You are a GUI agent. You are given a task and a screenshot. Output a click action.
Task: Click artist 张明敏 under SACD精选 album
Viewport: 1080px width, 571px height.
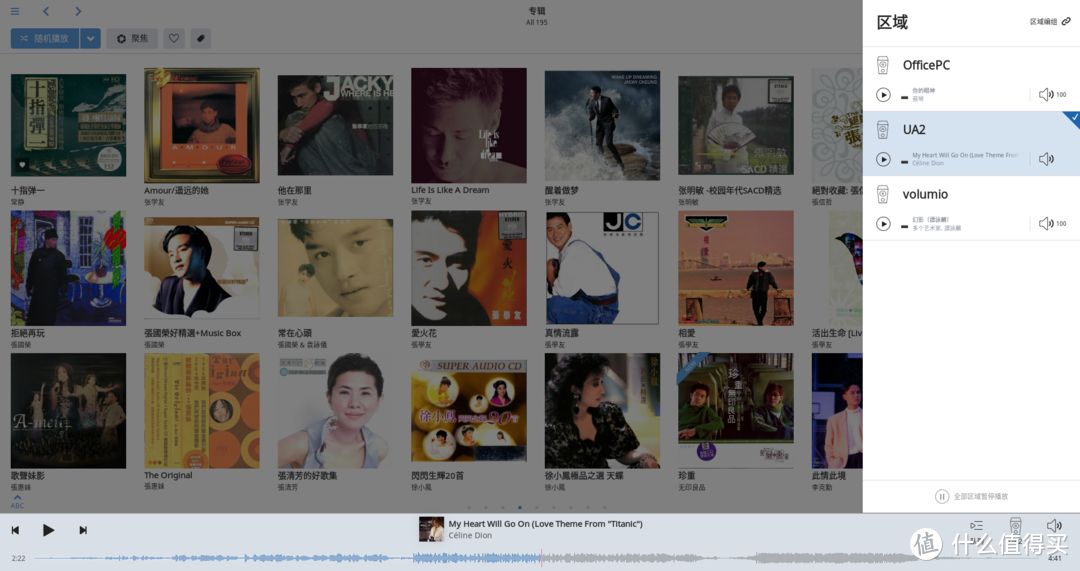pos(689,202)
